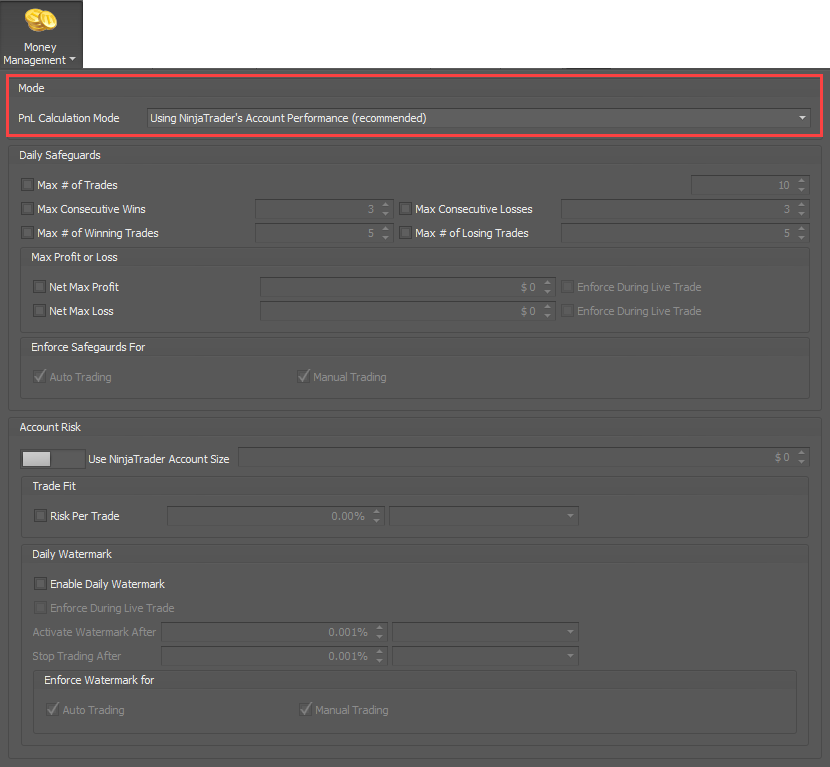Click the Account Risk section header
Image resolution: width=830 pixels, height=767 pixels.
50,427
